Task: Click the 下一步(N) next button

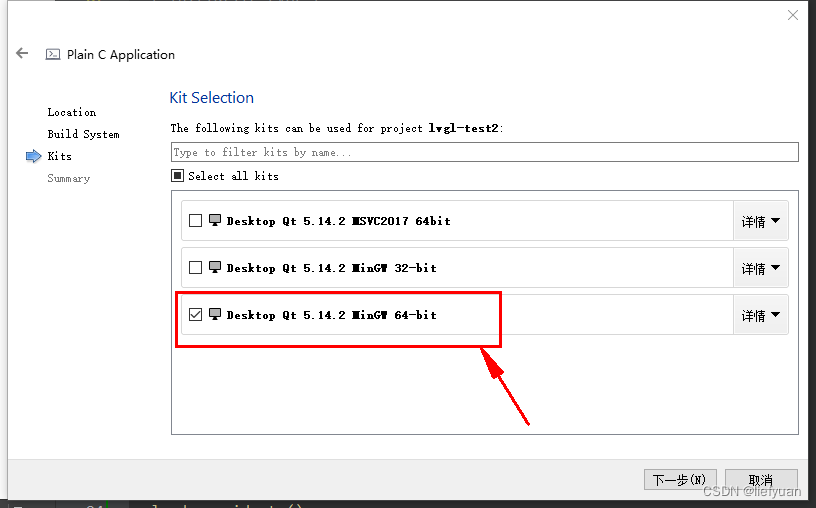Action: coord(680,479)
